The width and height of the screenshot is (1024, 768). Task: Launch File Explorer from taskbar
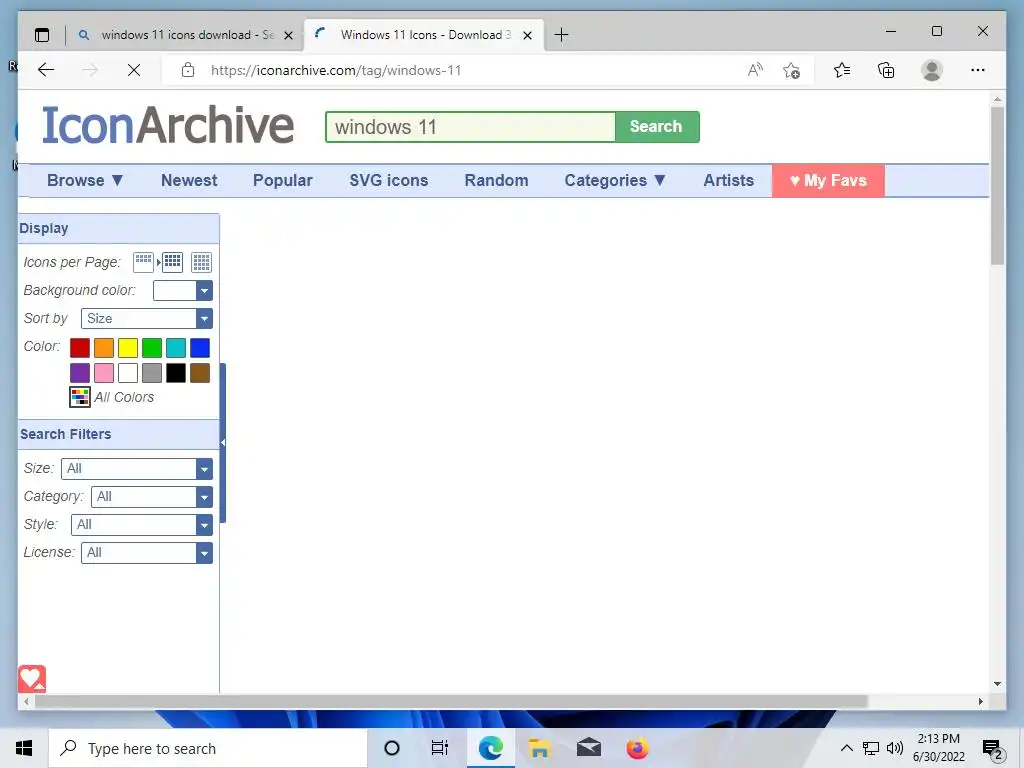539,748
